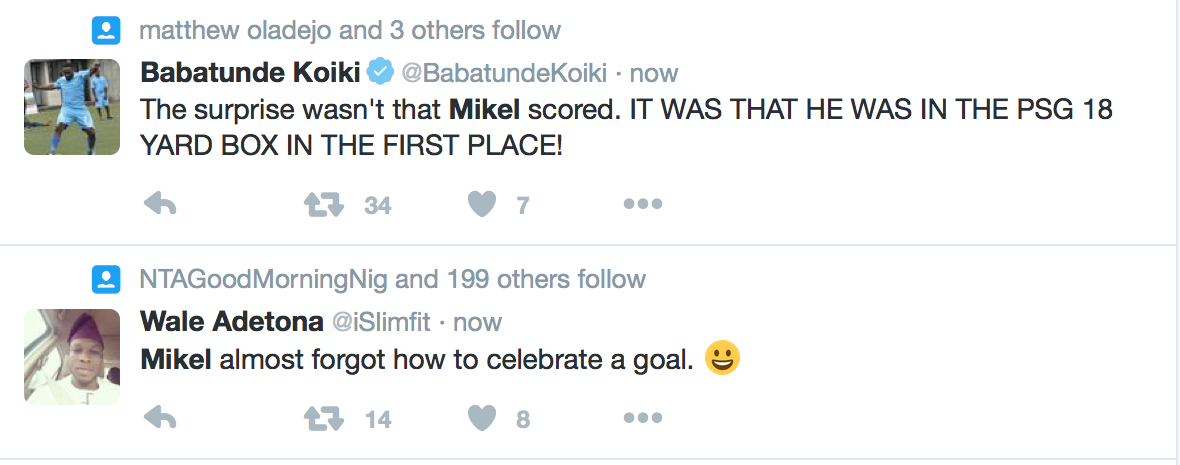Open @iSlimfit handle link
Viewport: 1180px width, 465px height.
coord(380,322)
